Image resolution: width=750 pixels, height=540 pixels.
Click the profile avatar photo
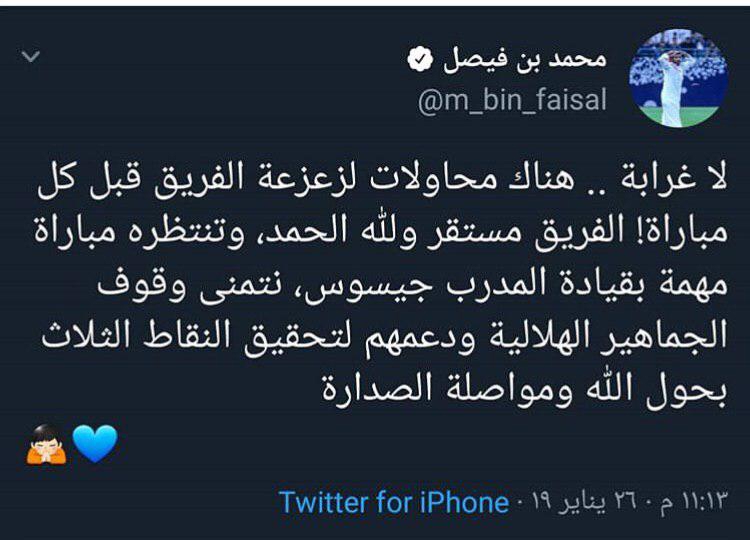[x=677, y=78]
